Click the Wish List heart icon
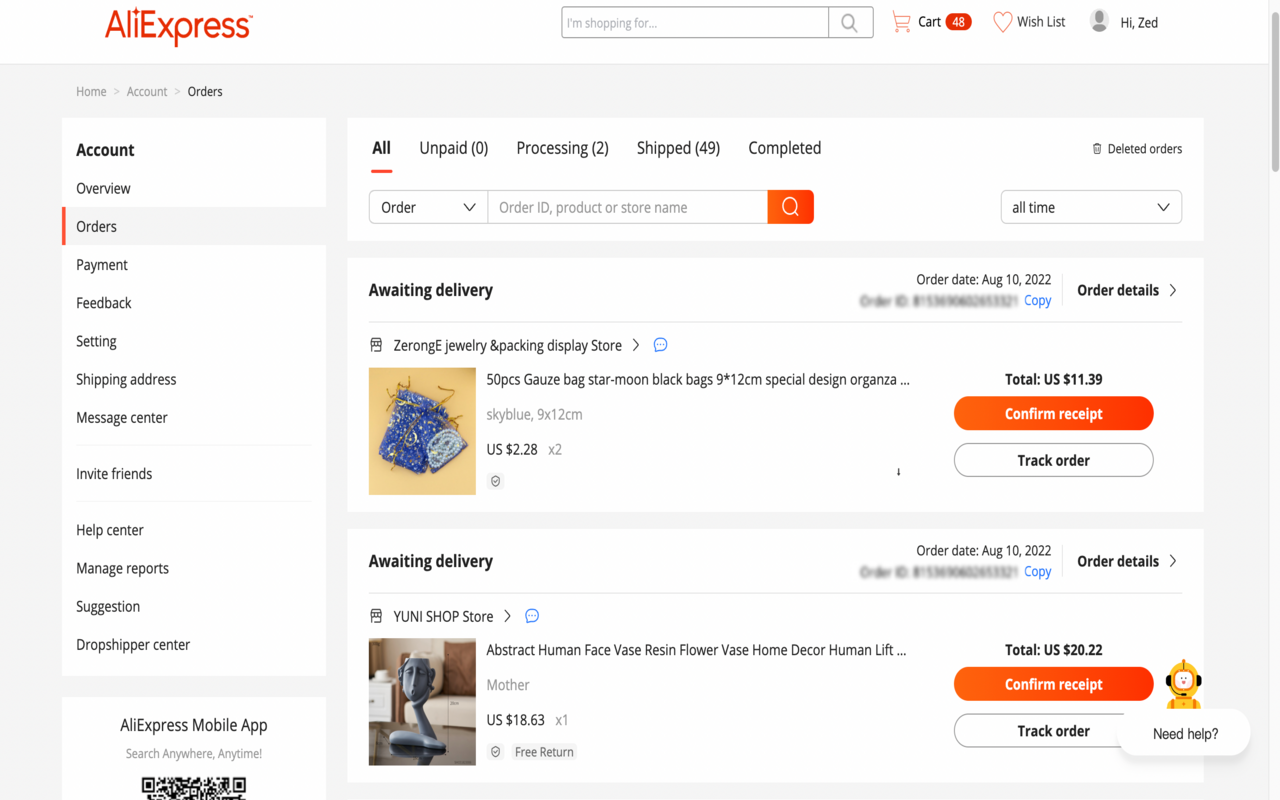 (x=1002, y=21)
